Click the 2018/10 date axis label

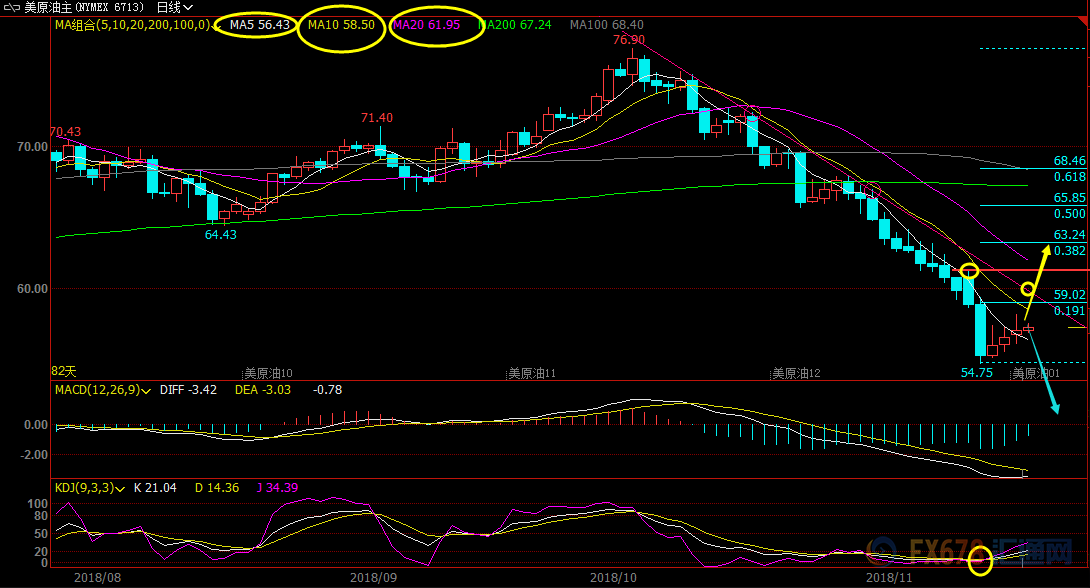click(x=613, y=578)
